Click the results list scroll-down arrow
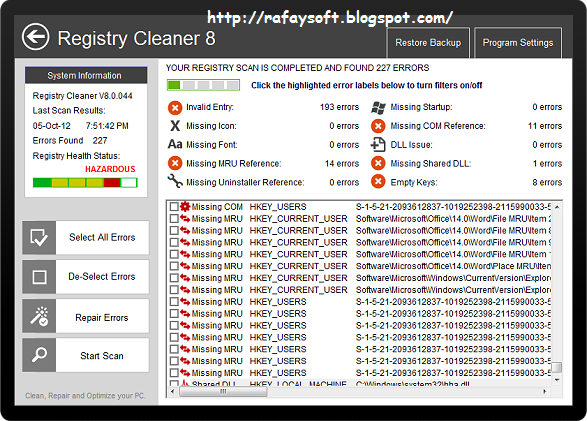The height and width of the screenshot is (421, 587). [x=557, y=380]
